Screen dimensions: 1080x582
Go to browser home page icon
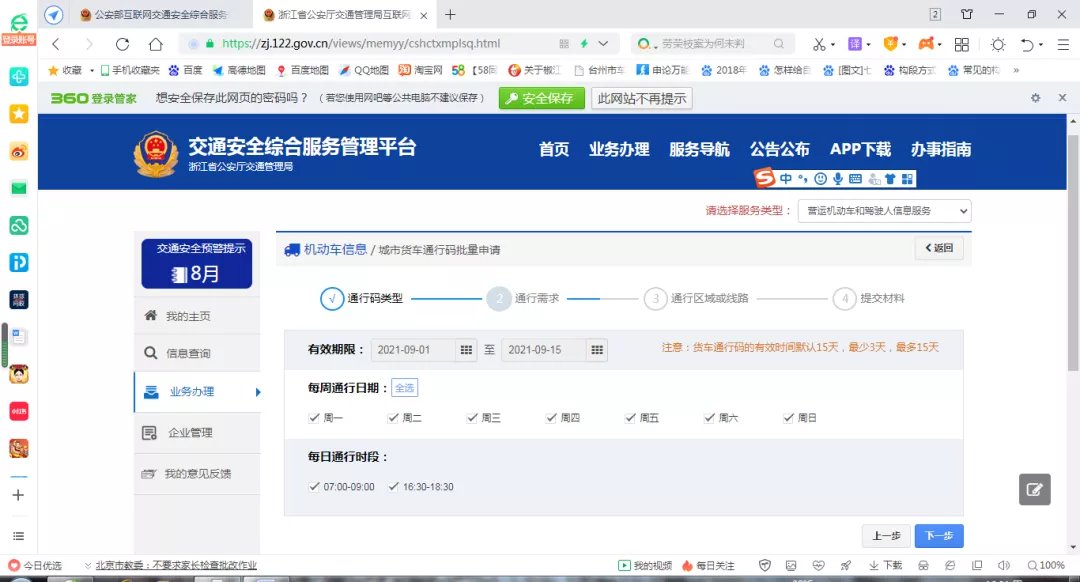155,44
